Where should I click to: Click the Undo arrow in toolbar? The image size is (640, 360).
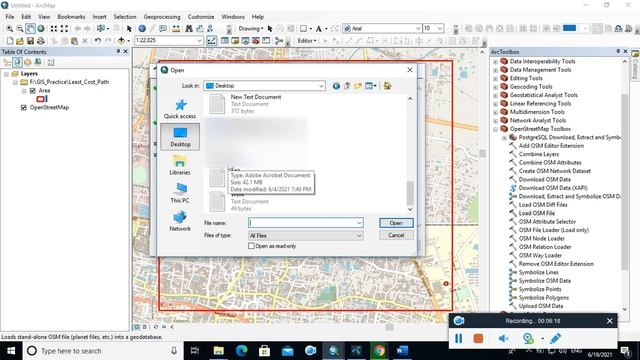(98, 41)
